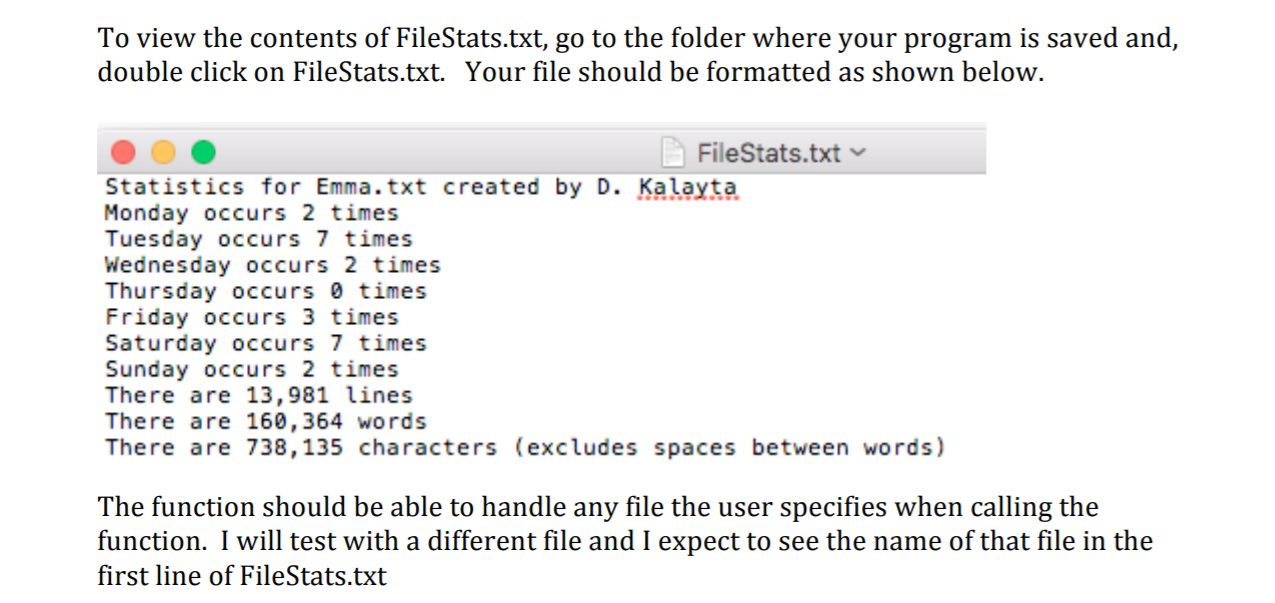Click the line reading Monday occurs 2 times

coord(250,212)
